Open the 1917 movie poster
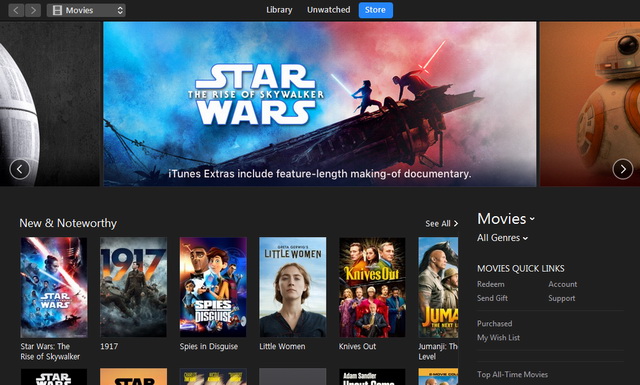The height and width of the screenshot is (385, 640). pos(133,287)
